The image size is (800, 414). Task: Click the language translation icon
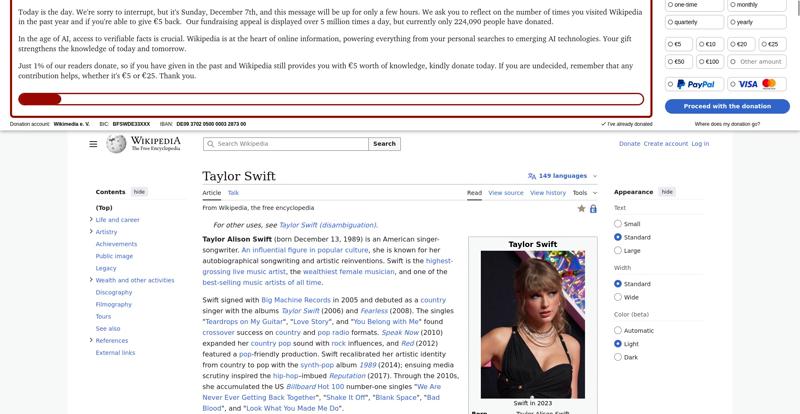532,176
